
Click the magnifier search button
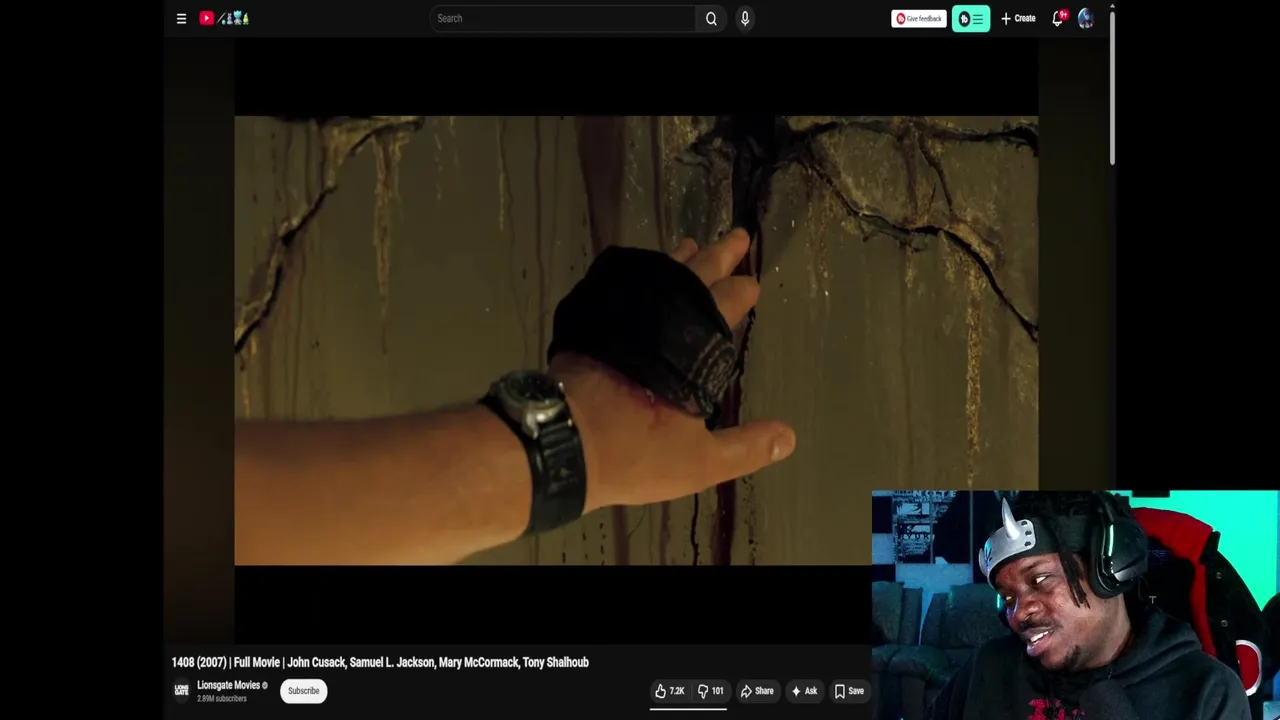point(711,18)
